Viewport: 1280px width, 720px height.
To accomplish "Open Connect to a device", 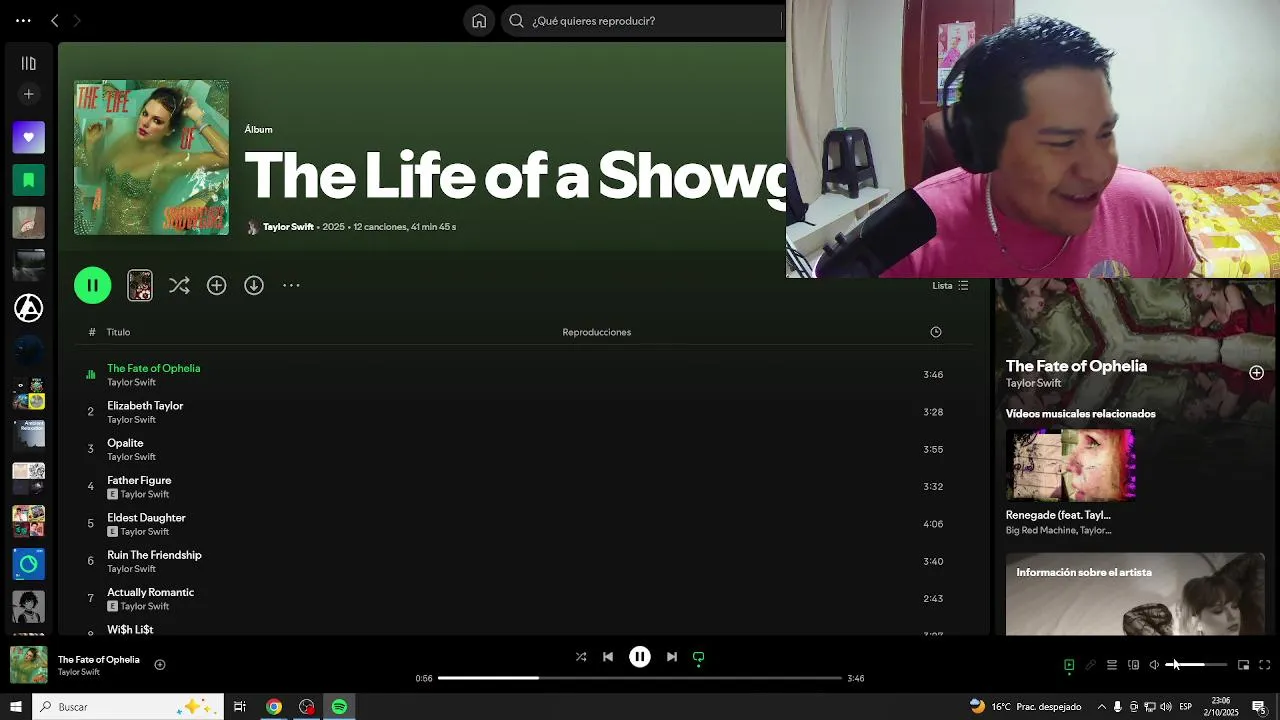I will coord(1133,665).
